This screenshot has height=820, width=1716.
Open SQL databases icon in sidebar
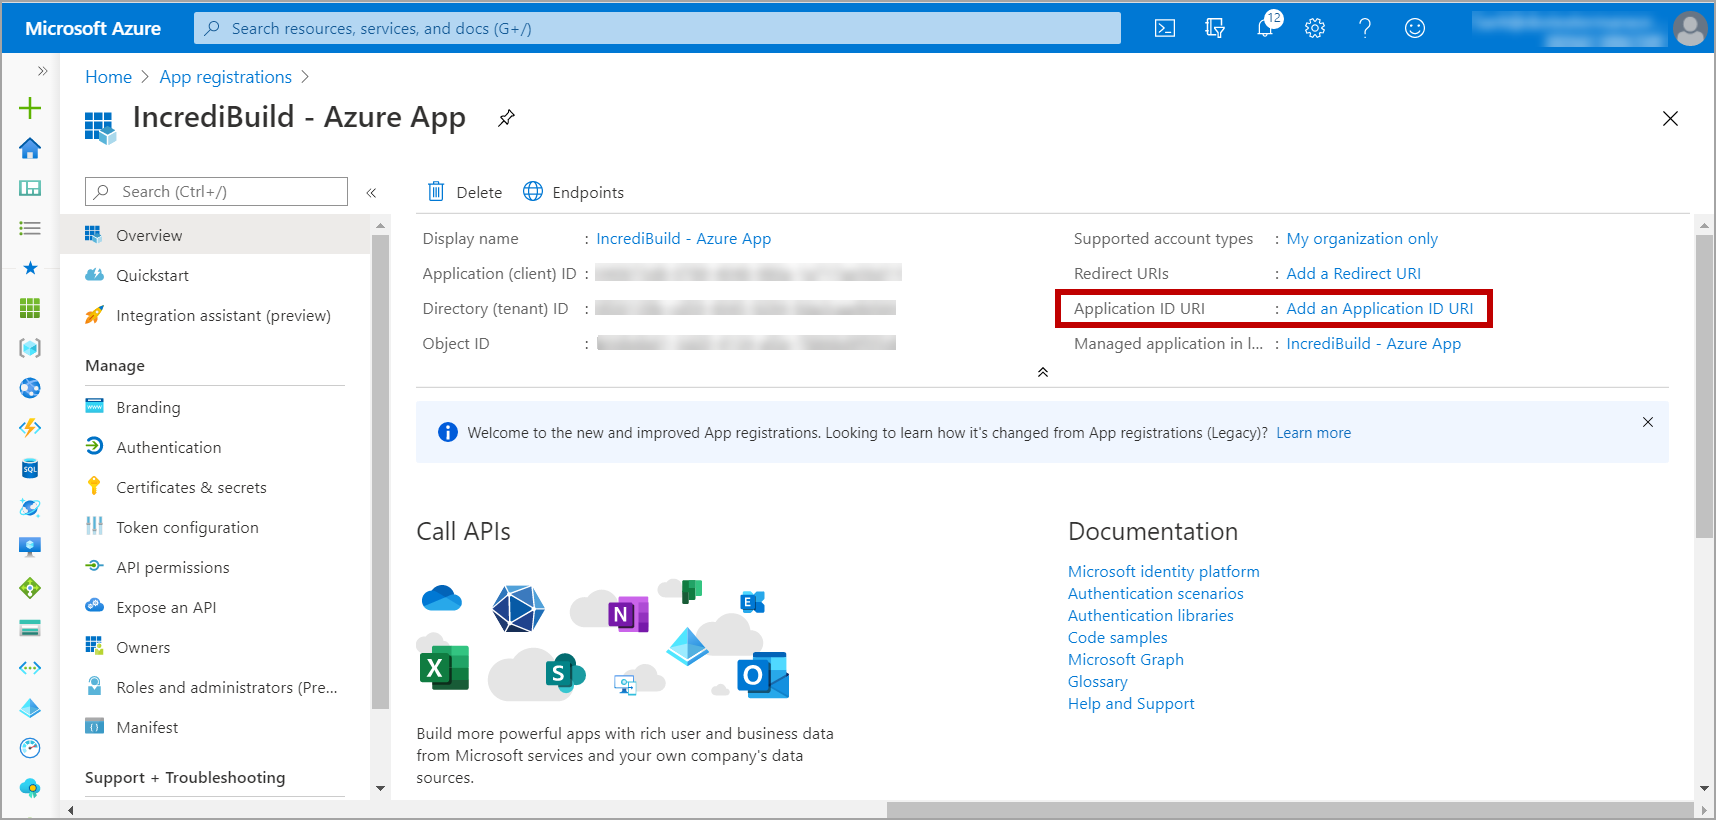pos(30,468)
